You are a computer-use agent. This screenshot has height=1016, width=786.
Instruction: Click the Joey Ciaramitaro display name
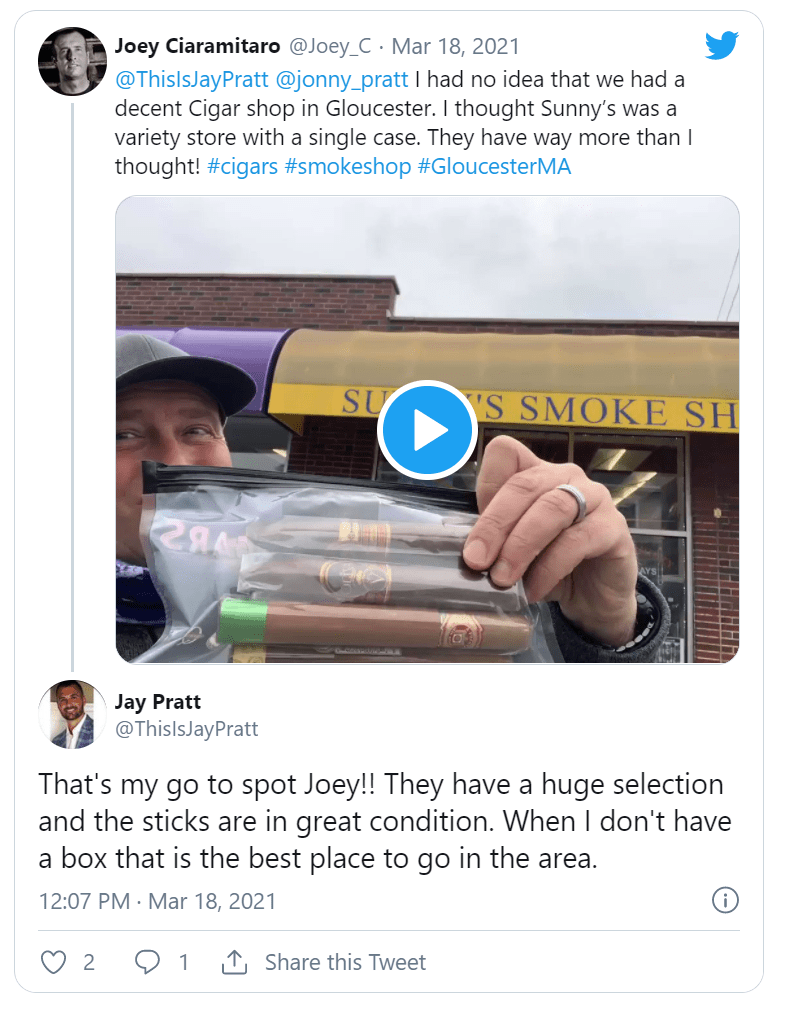[197, 46]
